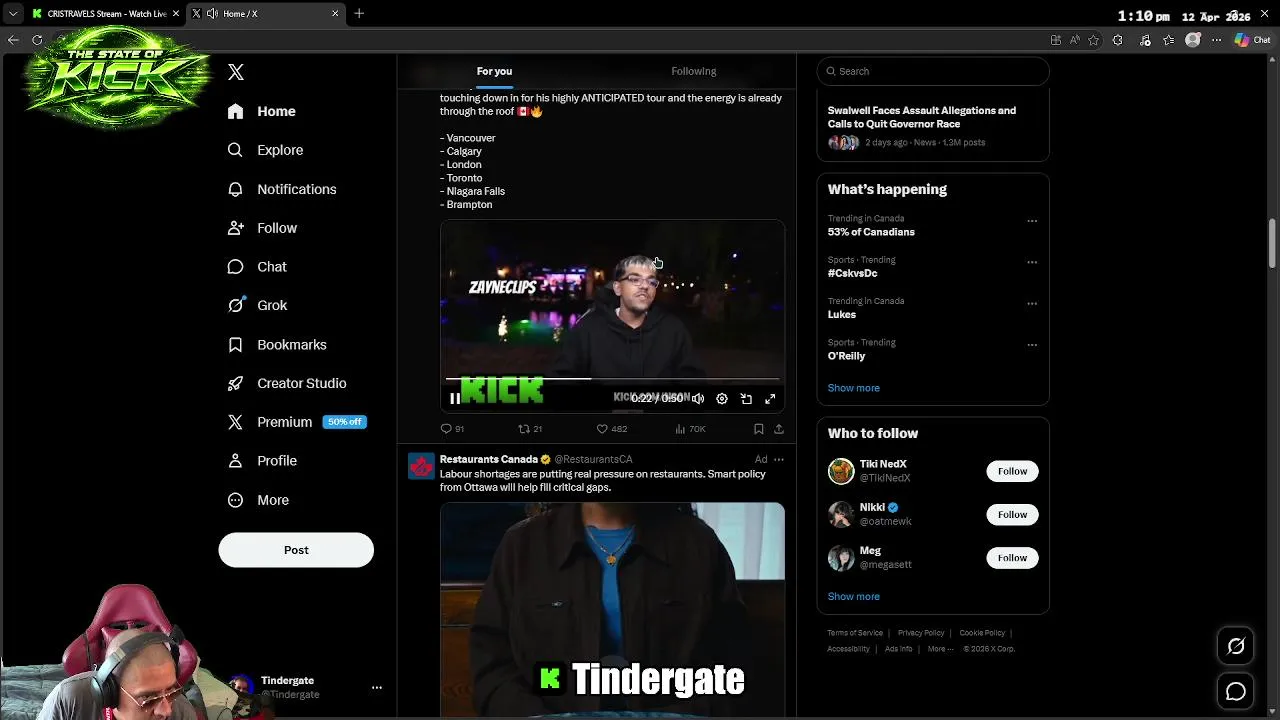Open more options on Restaurants Canada ad
The width and height of the screenshot is (1280, 720).
779,460
